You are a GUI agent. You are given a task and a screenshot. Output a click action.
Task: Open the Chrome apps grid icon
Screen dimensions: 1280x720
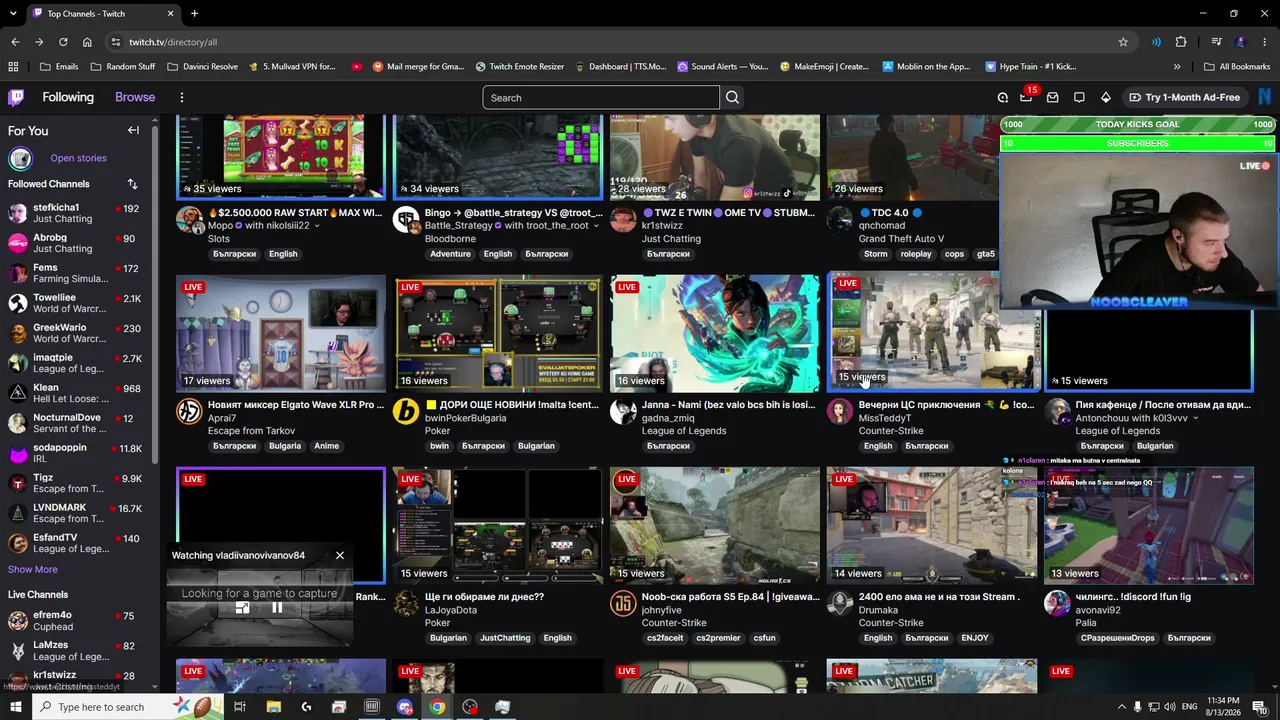tap(13, 67)
